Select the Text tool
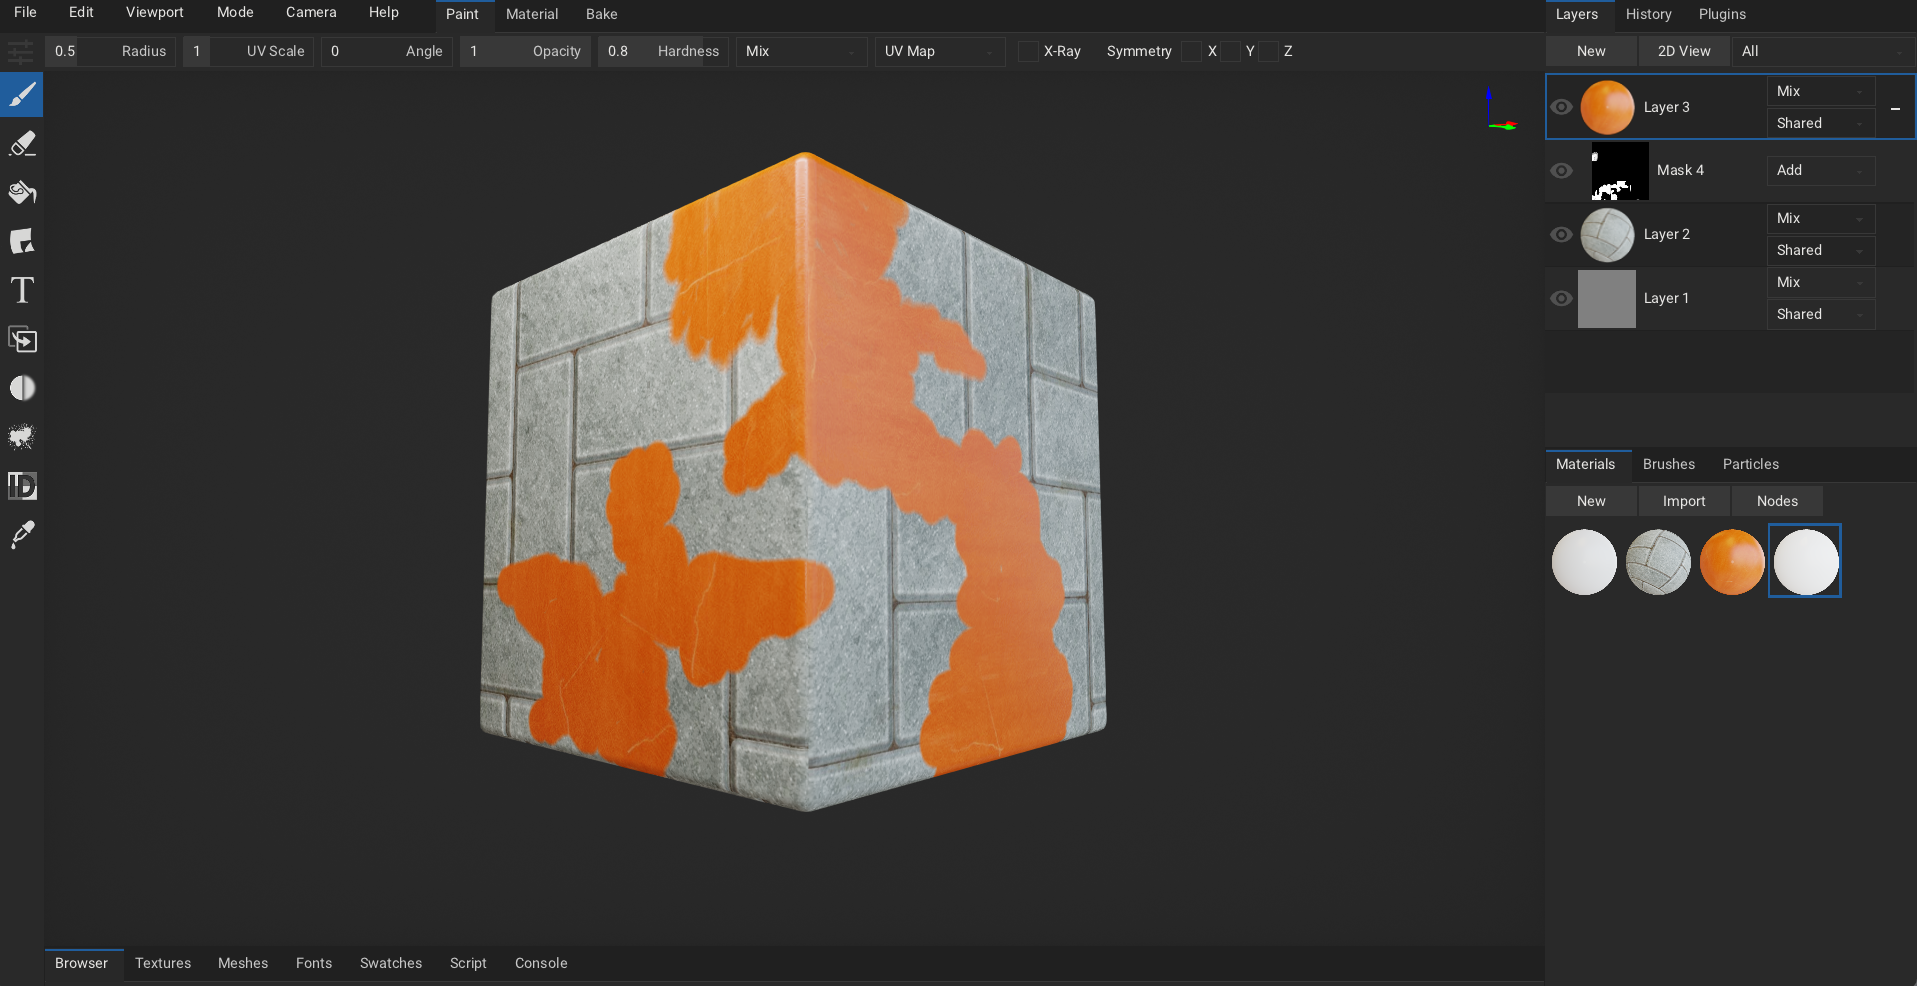 click(22, 291)
